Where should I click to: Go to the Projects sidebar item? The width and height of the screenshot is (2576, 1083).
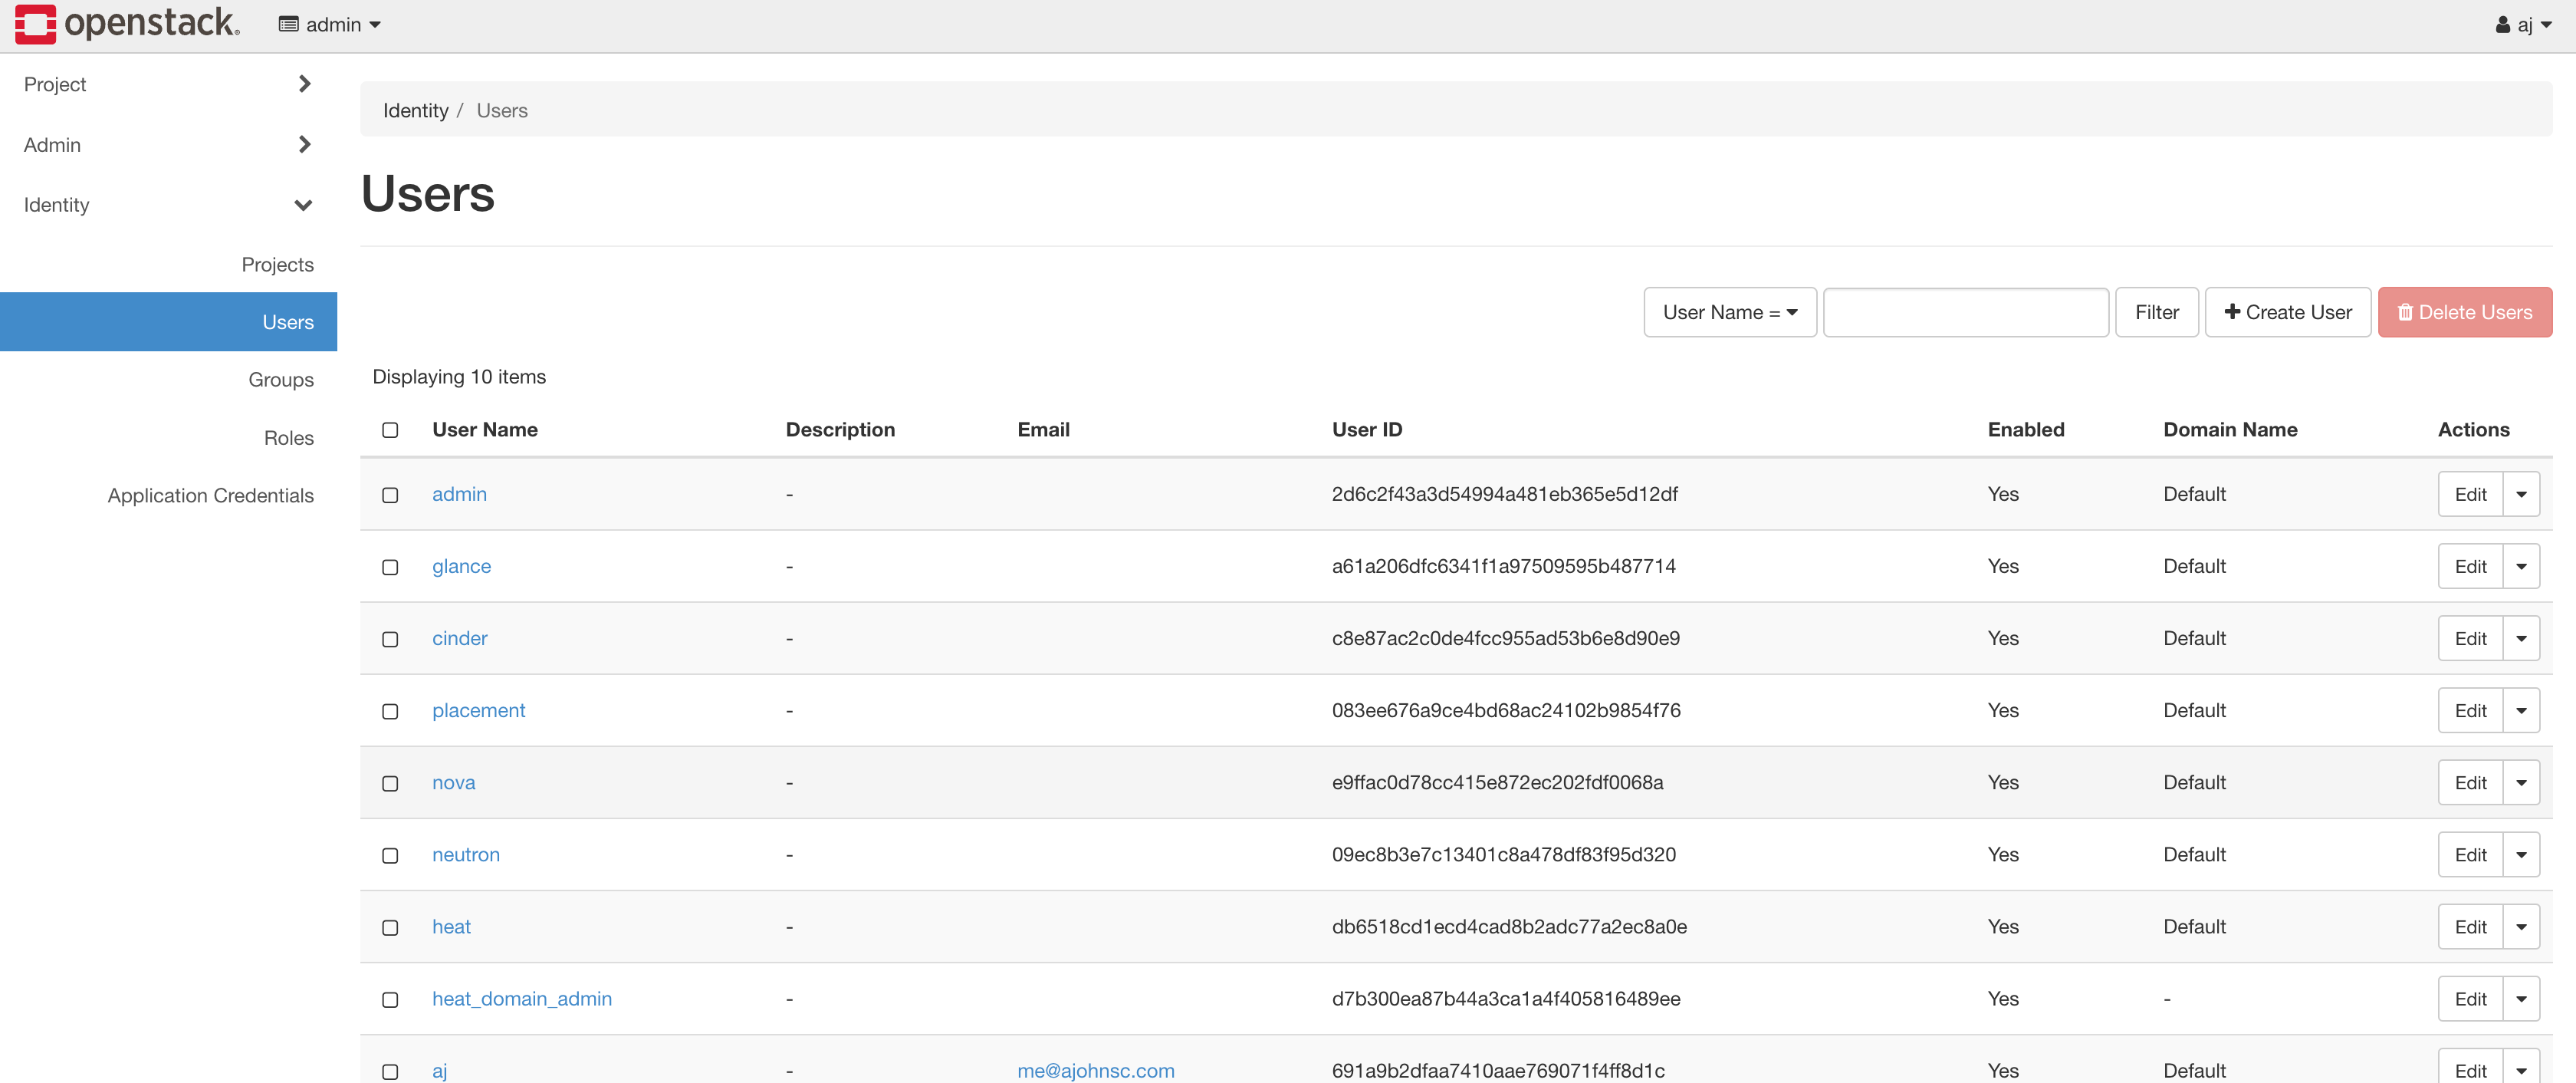click(277, 264)
